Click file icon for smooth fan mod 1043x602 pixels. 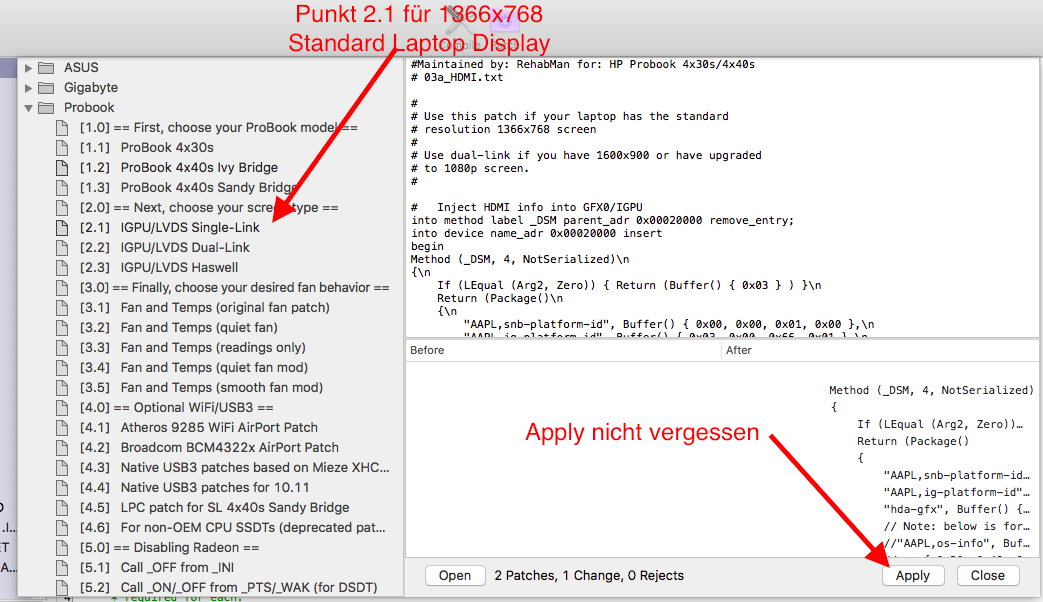pyautogui.click(x=62, y=387)
